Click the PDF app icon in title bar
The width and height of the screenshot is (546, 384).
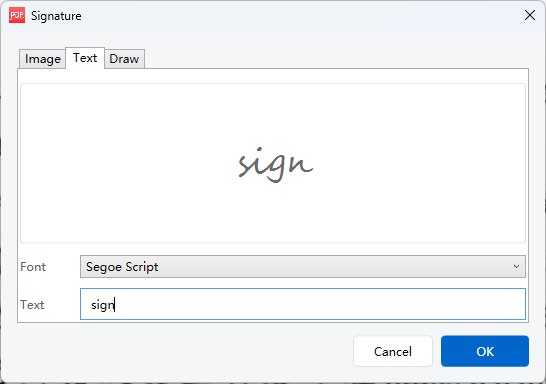point(17,16)
